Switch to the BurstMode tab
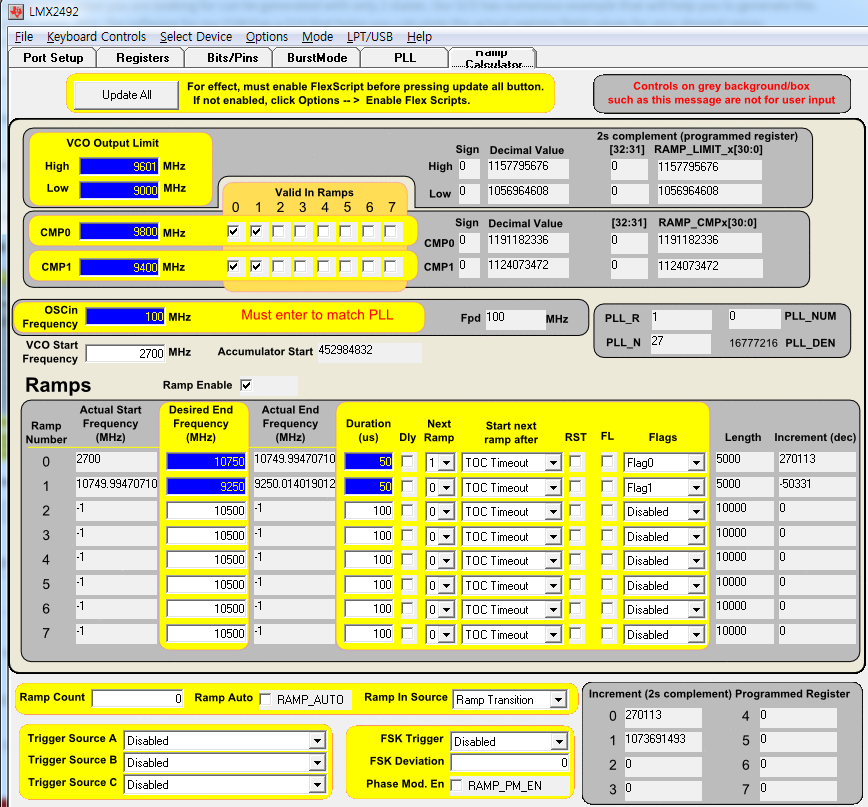 [x=317, y=58]
